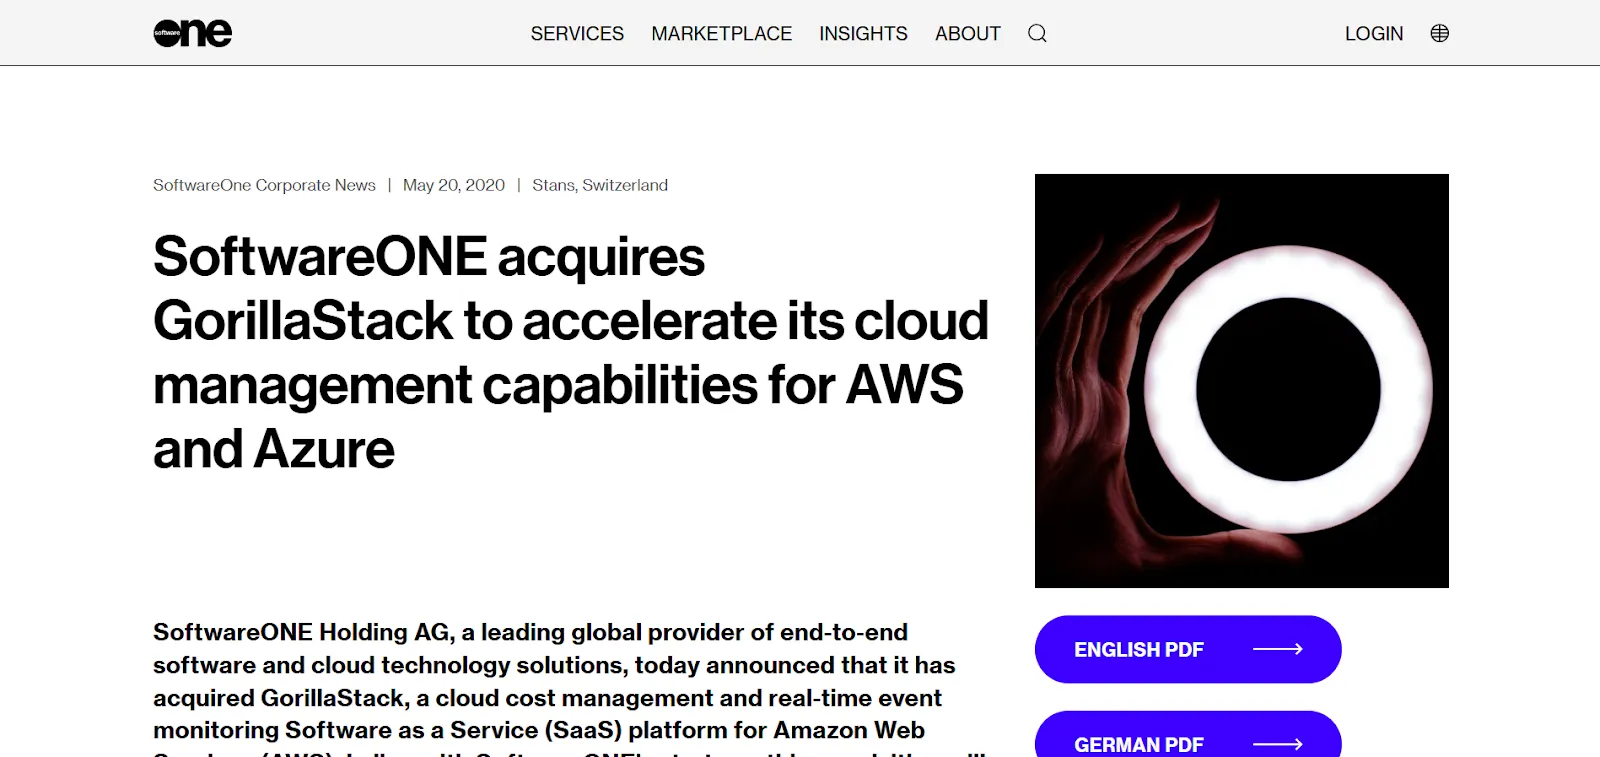Download the GERMAN PDF
The height and width of the screenshot is (757, 1600).
point(1188,734)
